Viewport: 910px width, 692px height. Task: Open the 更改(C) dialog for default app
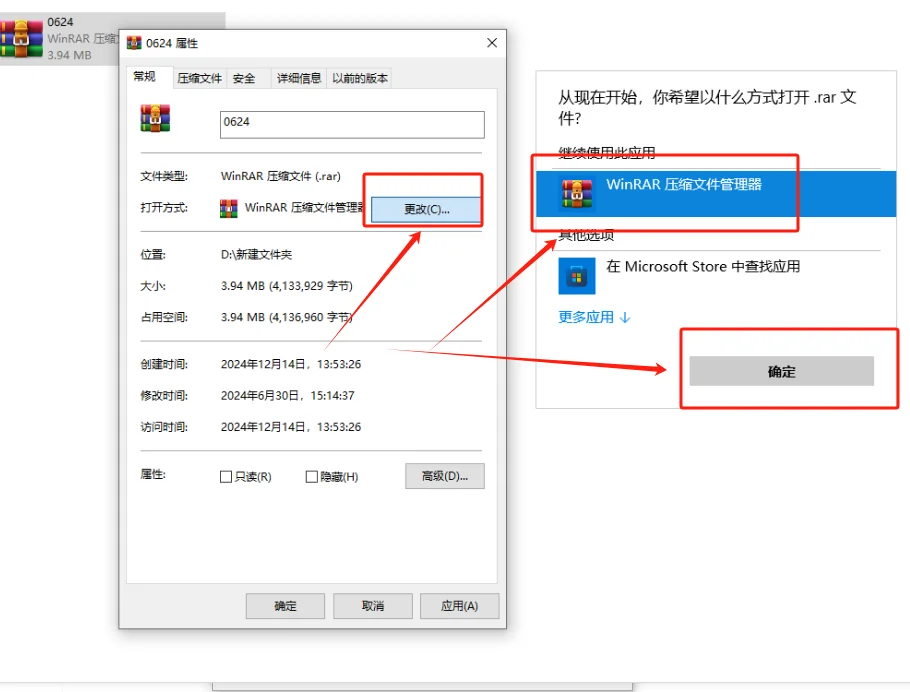click(x=424, y=207)
